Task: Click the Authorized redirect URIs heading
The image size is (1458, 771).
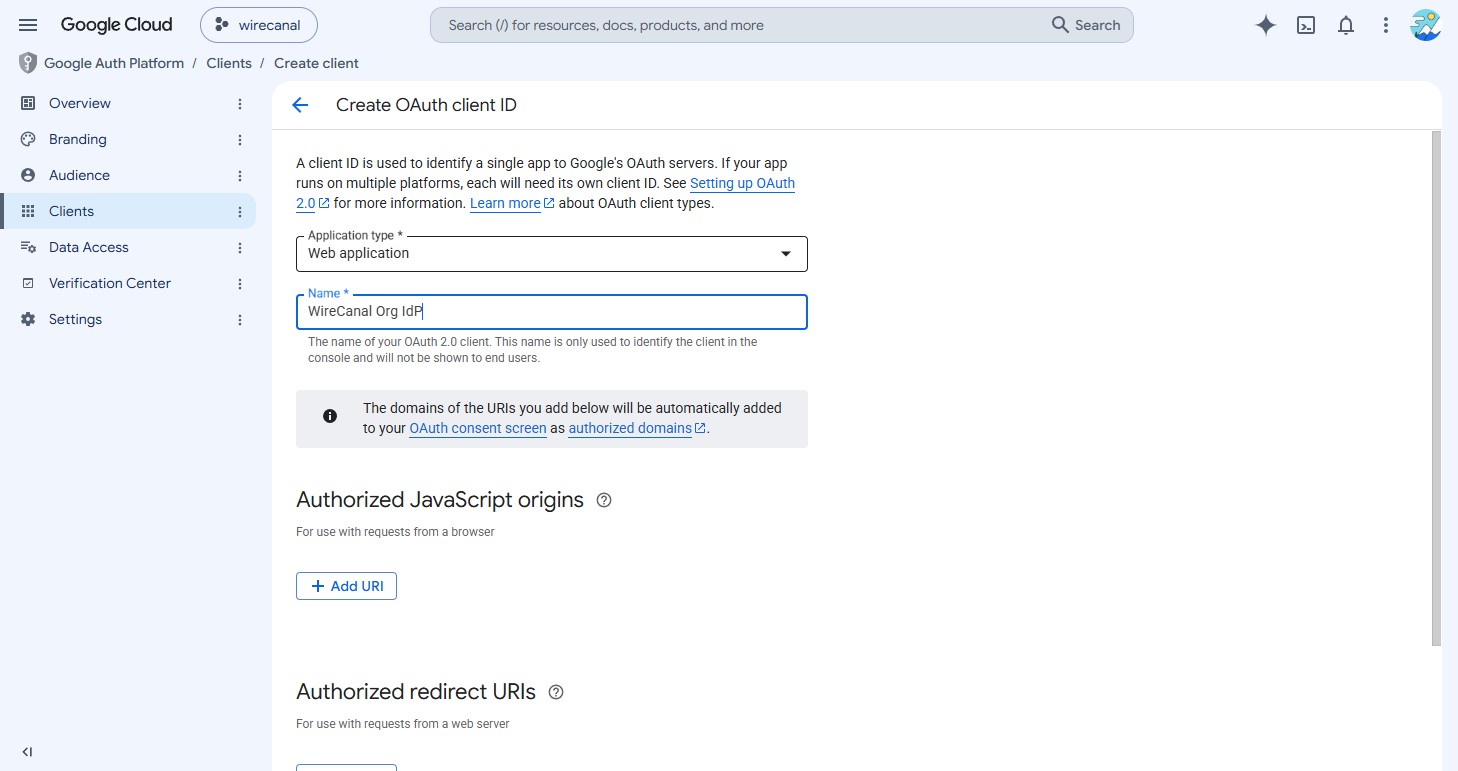Action: [x=416, y=692]
